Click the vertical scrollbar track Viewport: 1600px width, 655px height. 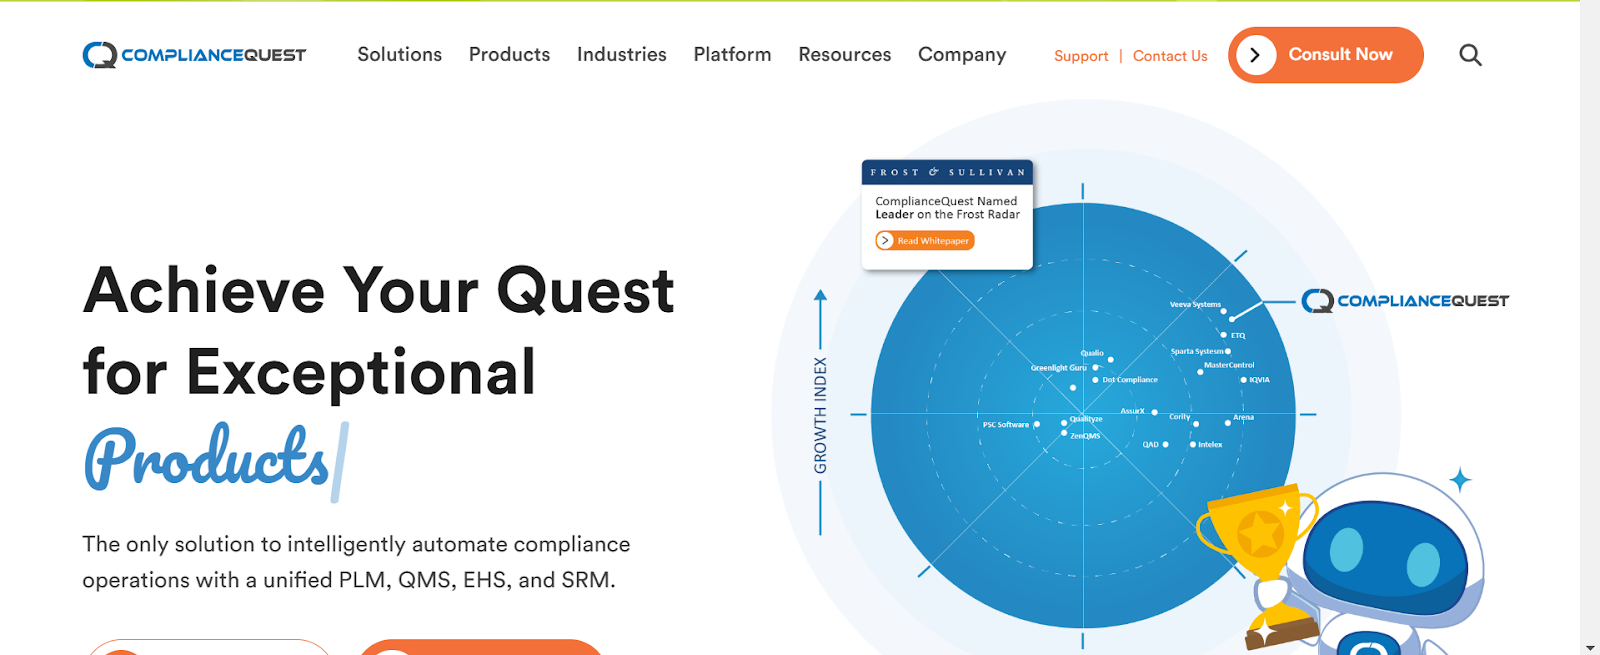pyautogui.click(x=1590, y=320)
